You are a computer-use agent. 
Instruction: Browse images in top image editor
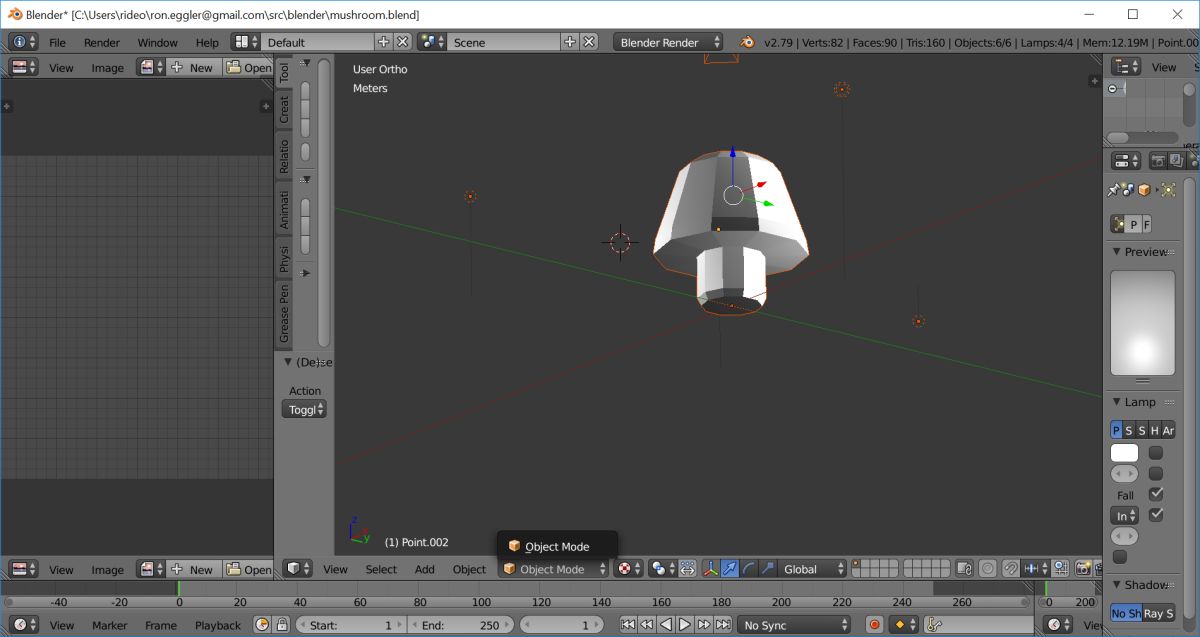click(x=152, y=67)
